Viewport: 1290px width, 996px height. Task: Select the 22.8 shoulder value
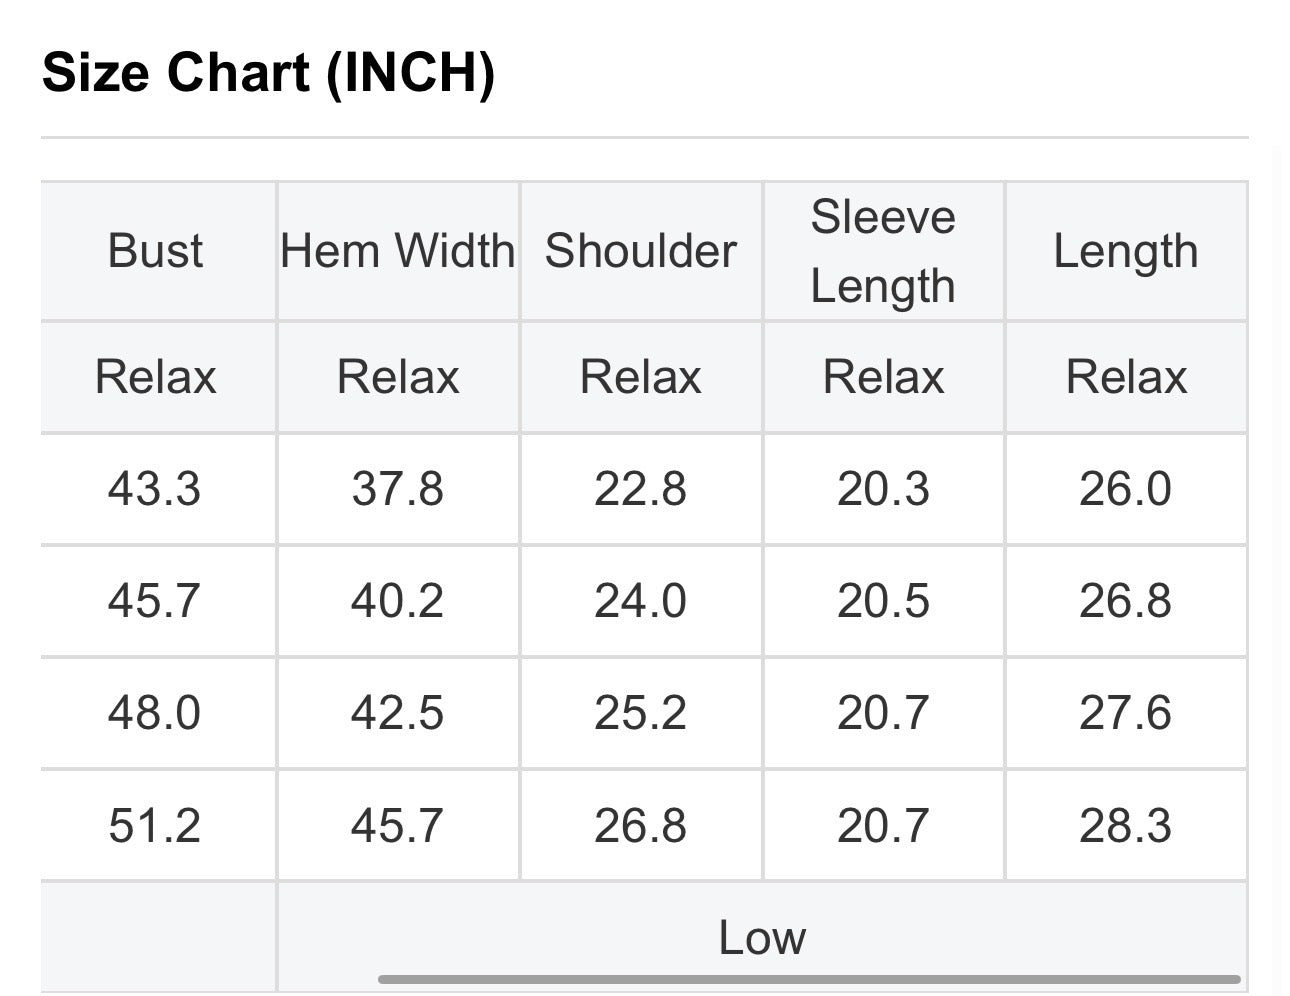point(641,489)
